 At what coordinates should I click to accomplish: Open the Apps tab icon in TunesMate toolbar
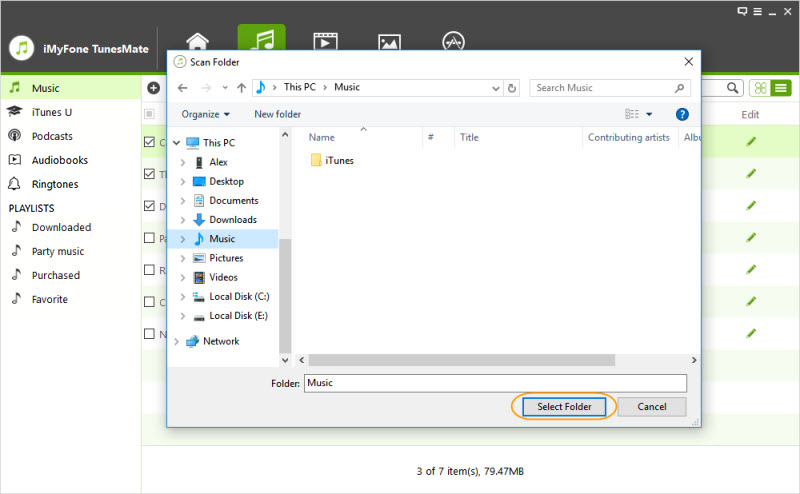453,41
